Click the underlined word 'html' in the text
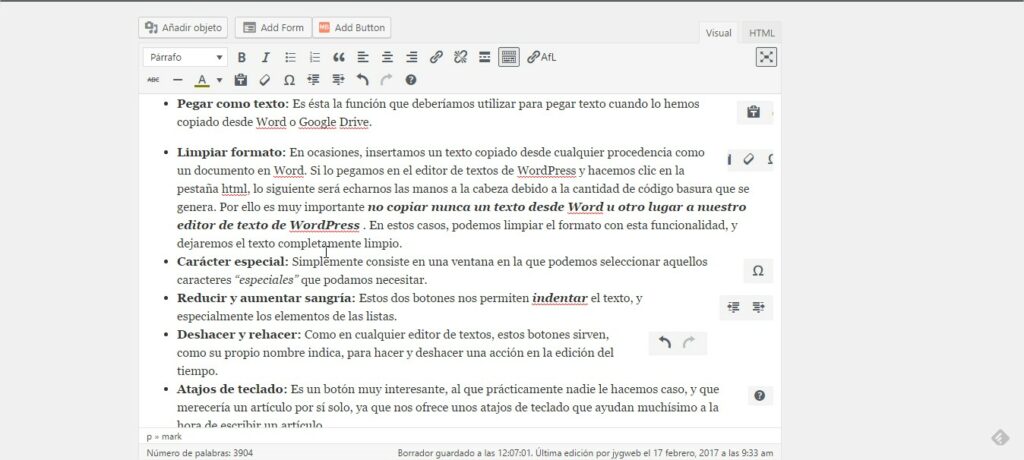Screen dimensions: 1024x460 (x=234, y=189)
